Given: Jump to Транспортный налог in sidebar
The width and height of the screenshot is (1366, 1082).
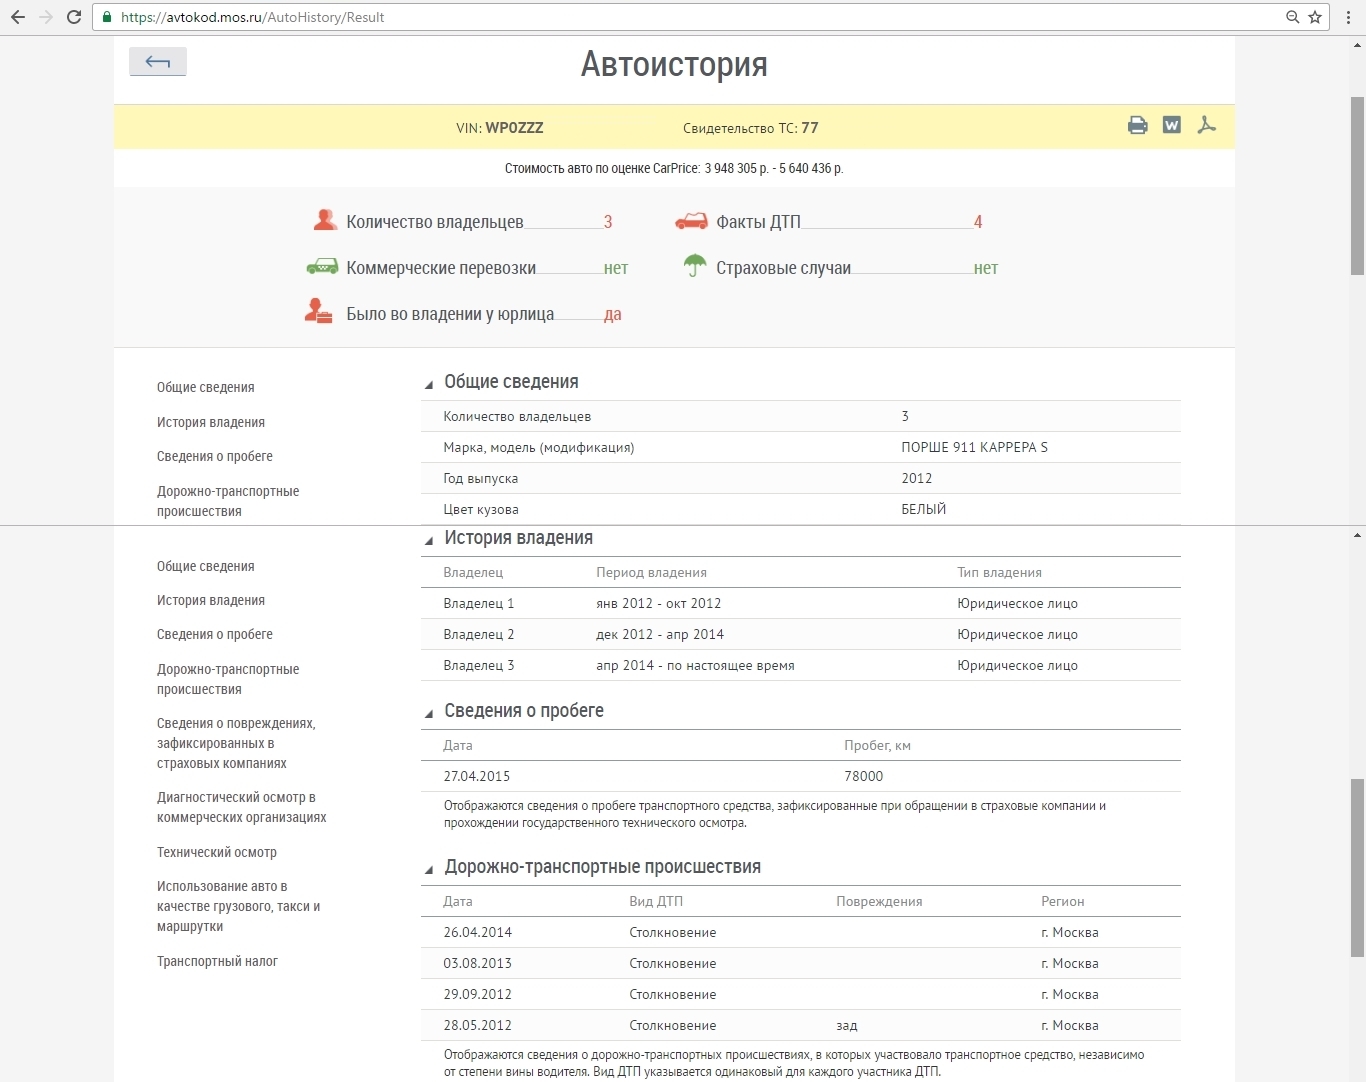Looking at the screenshot, I should point(217,961).
